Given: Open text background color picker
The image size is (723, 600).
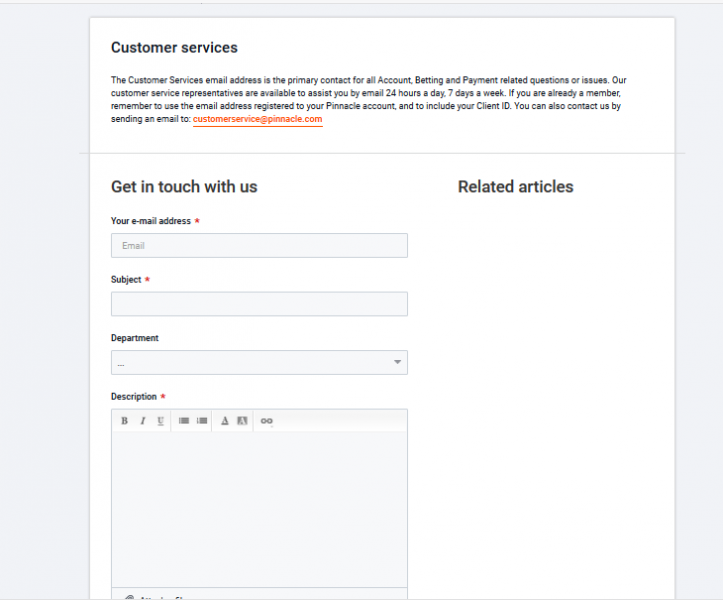Looking at the screenshot, I should point(243,421).
